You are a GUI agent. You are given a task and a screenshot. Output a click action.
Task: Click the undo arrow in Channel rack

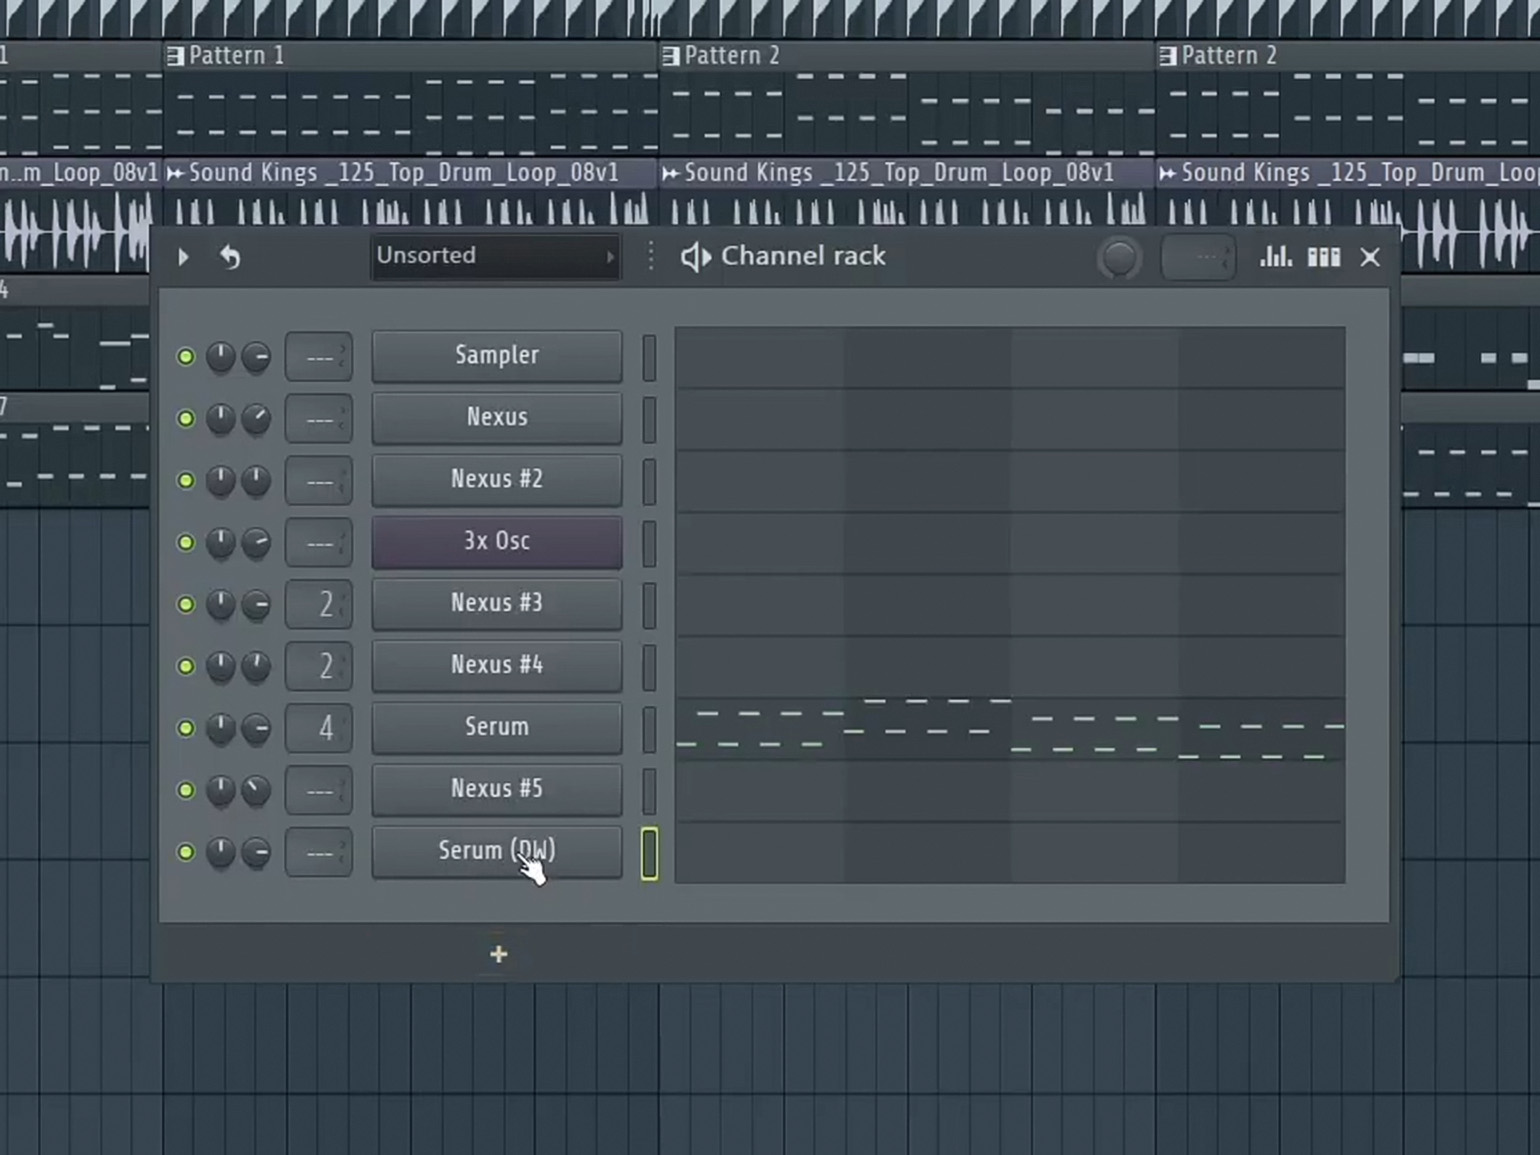(x=230, y=257)
